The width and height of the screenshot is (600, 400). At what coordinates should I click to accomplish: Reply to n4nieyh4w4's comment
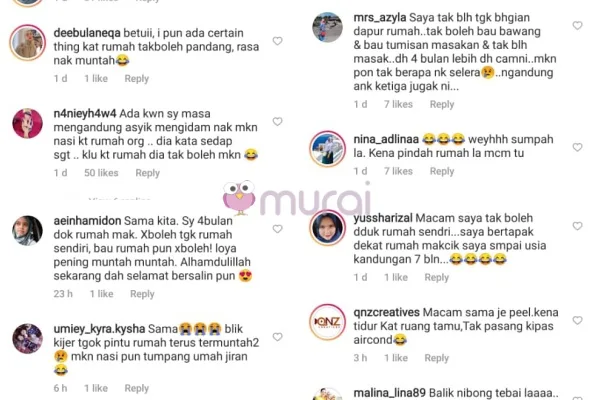point(147,173)
